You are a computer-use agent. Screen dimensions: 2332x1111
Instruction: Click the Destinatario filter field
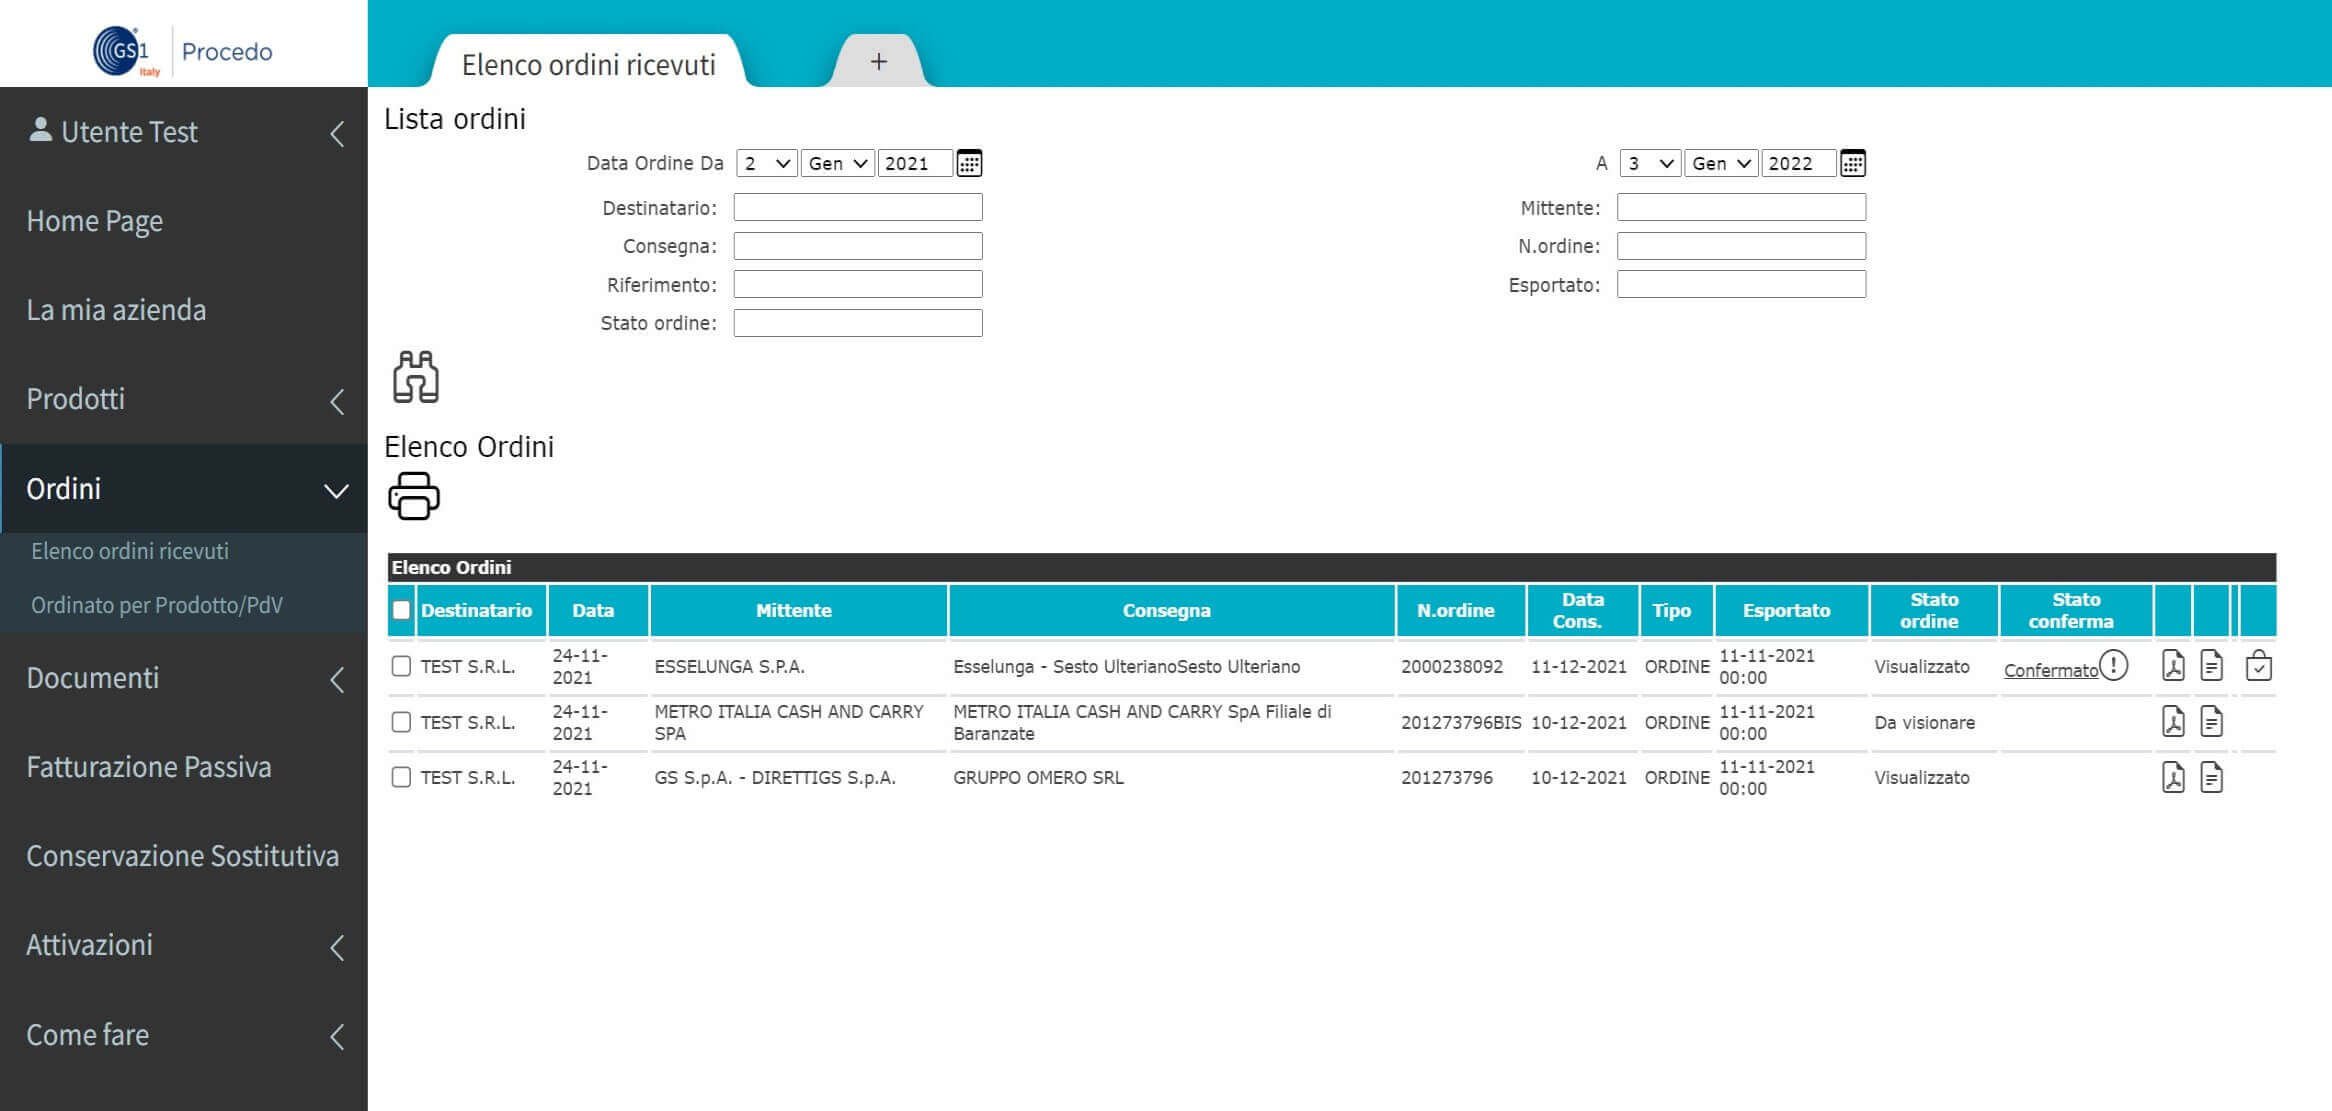[x=858, y=207]
